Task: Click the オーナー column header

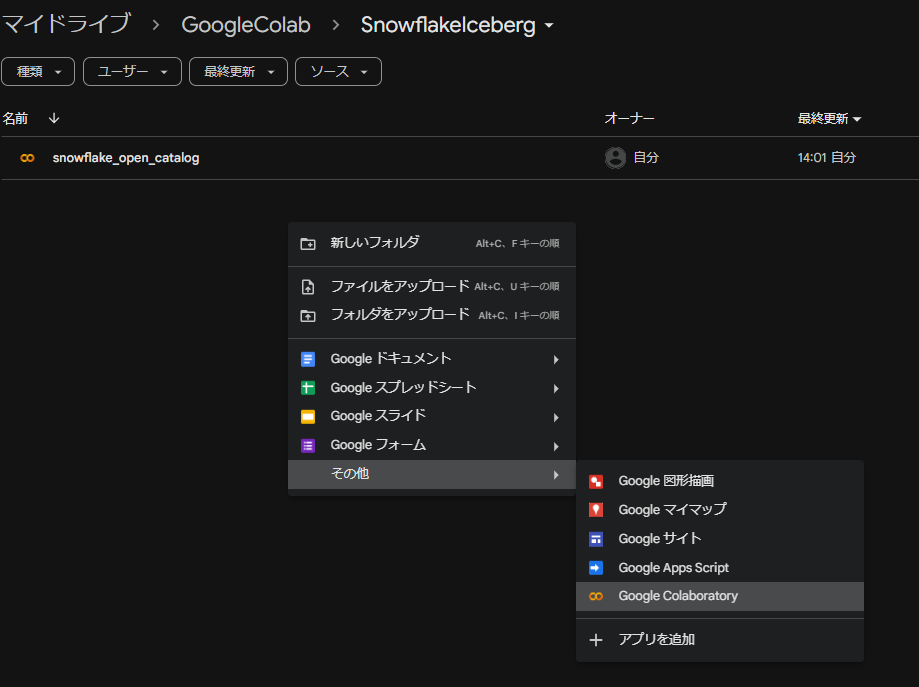Action: (x=629, y=118)
